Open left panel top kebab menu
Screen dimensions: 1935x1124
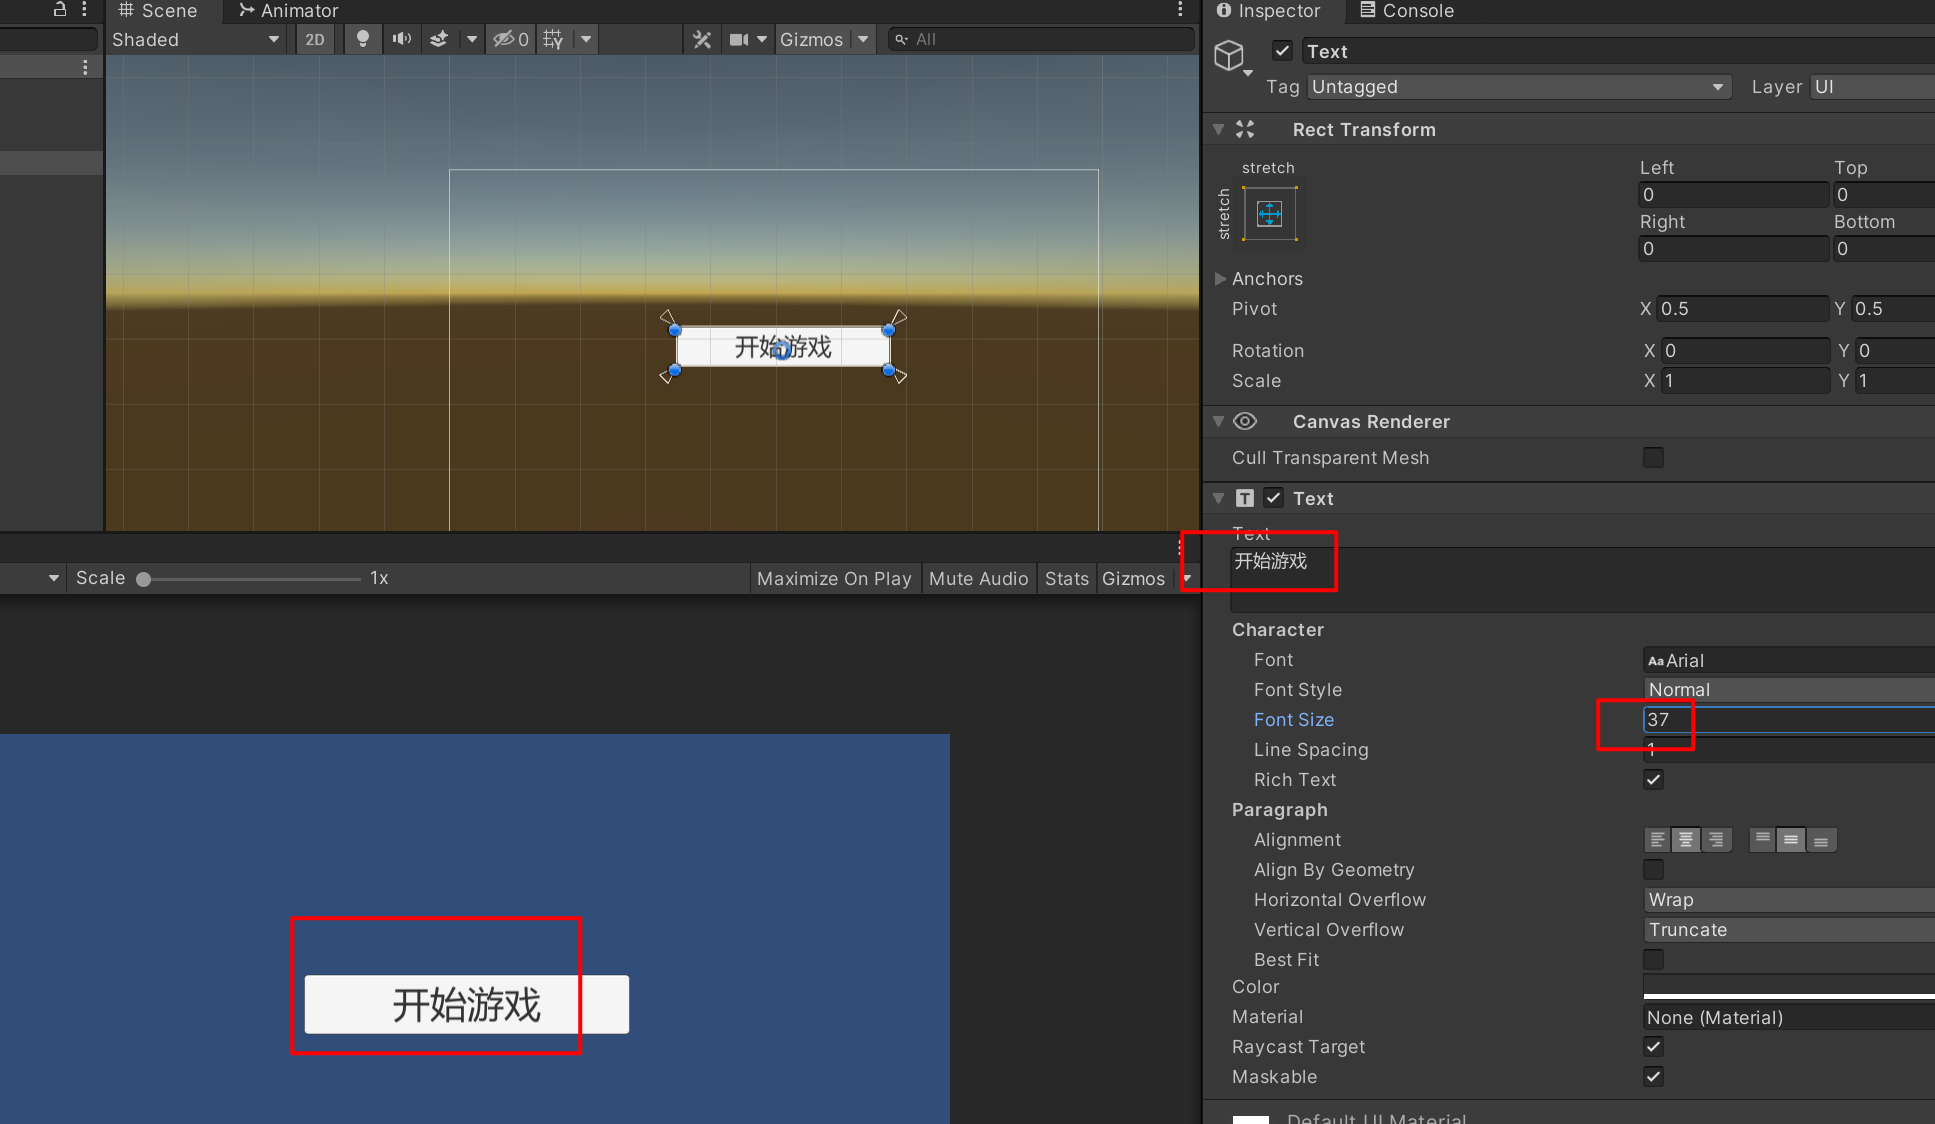click(x=84, y=10)
